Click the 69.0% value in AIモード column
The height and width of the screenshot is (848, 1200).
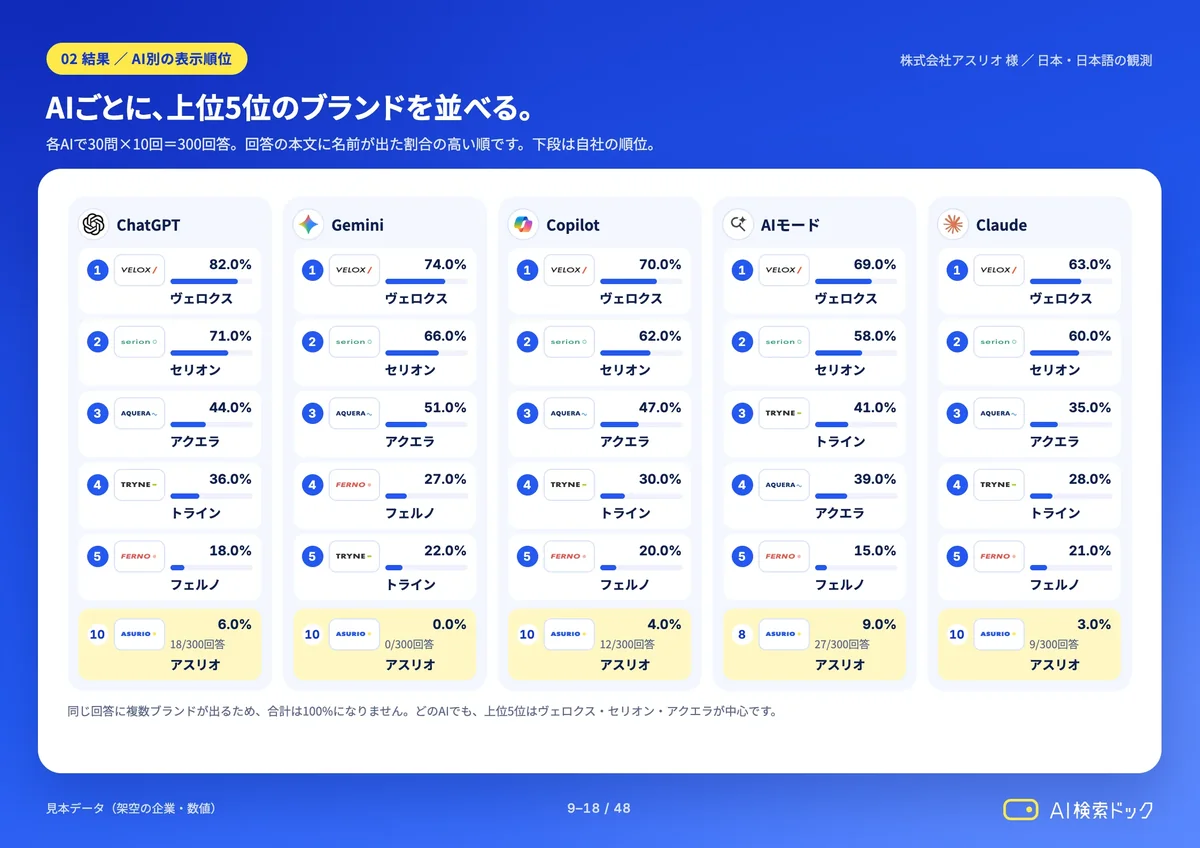click(875, 264)
